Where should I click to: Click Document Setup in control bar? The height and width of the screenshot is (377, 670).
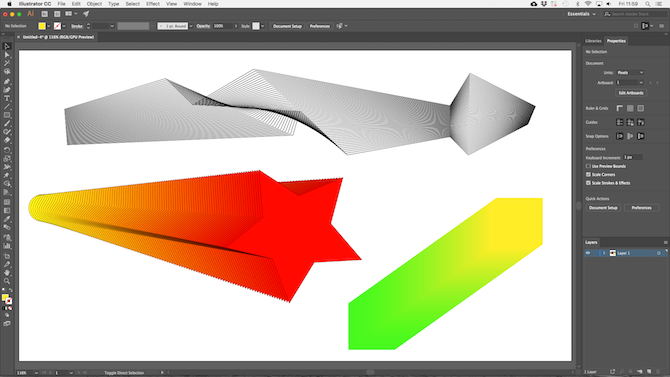tap(287, 26)
